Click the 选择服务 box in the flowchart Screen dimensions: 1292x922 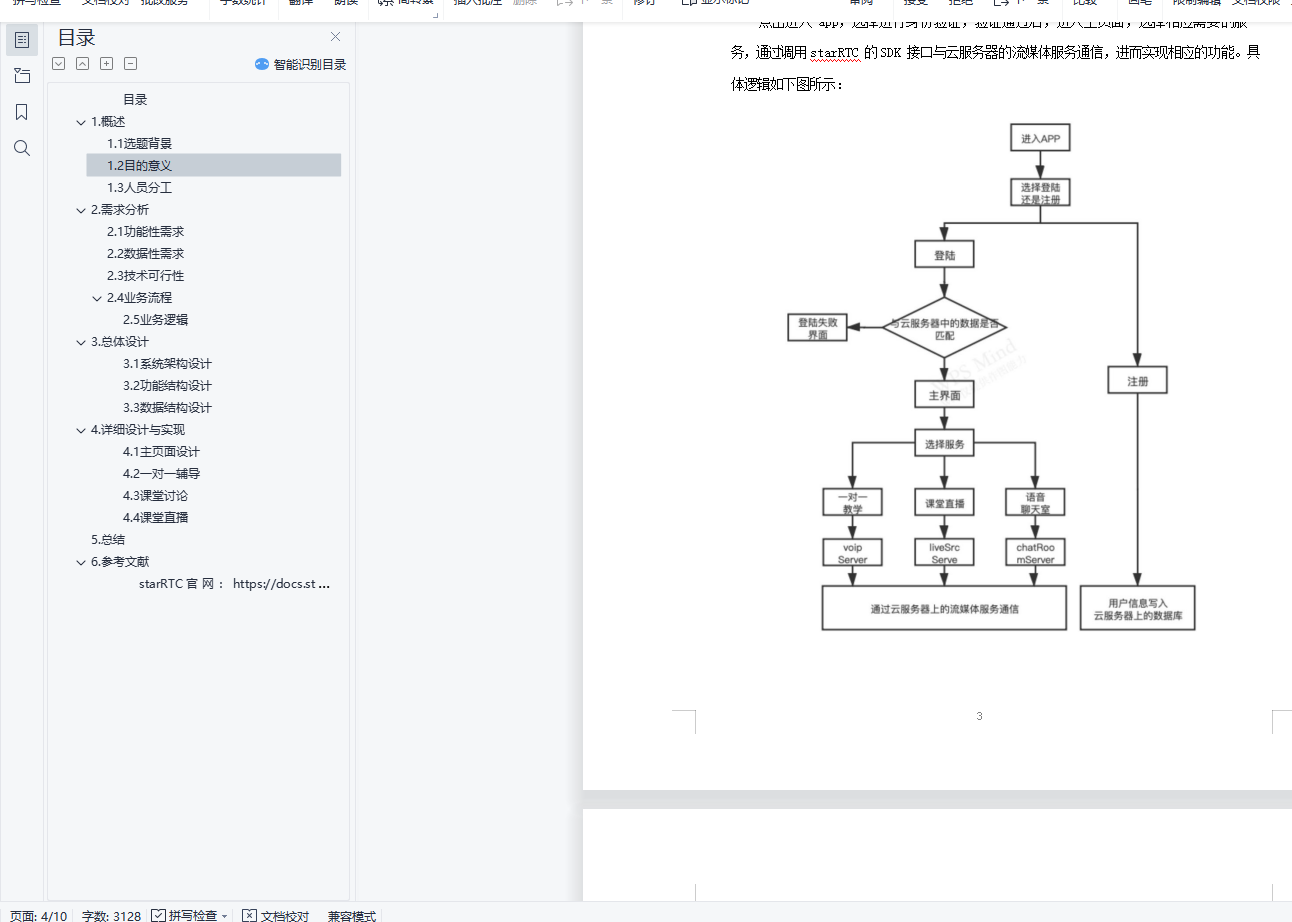pos(945,444)
